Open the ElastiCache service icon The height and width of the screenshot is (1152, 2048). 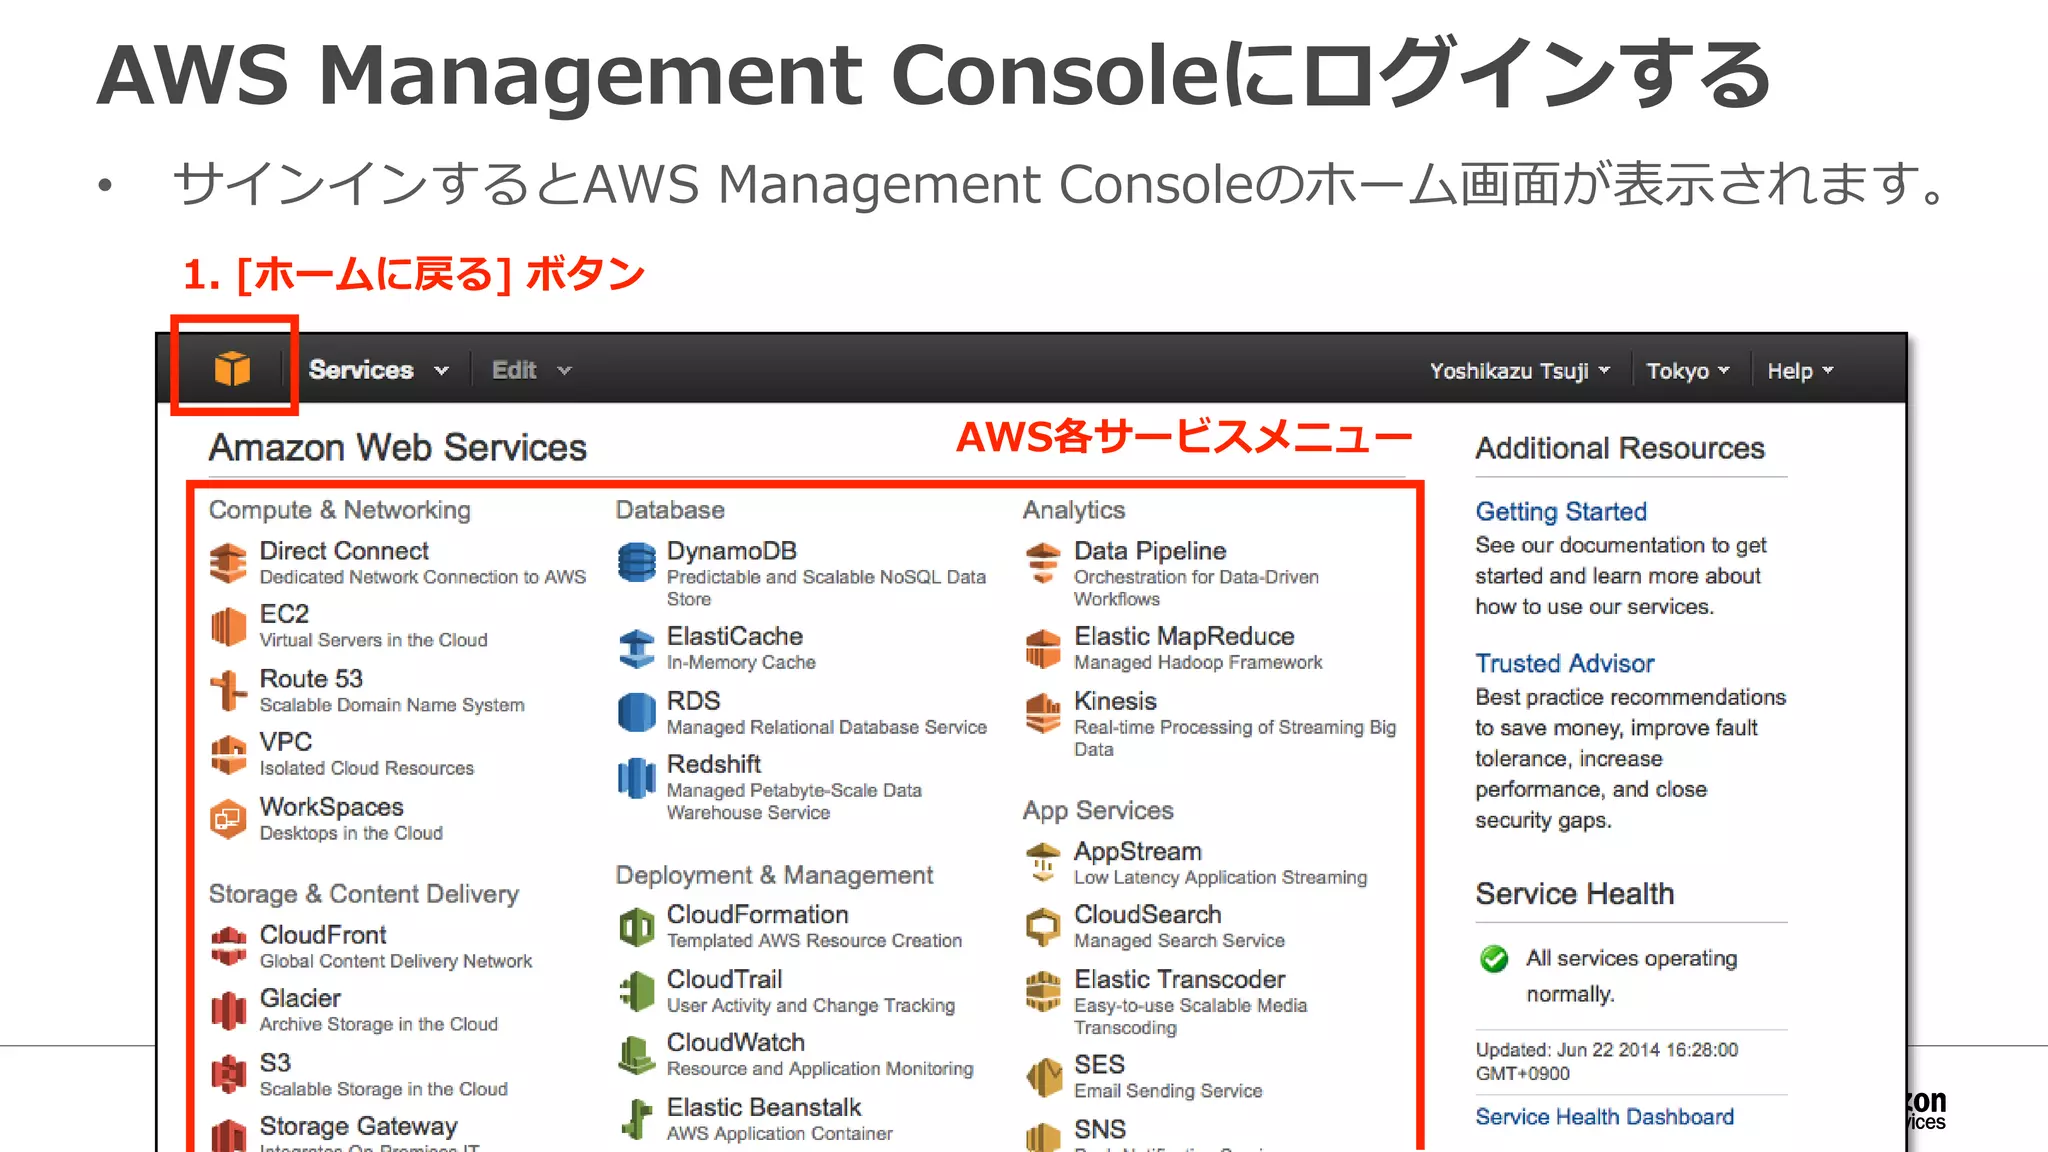[x=636, y=648]
